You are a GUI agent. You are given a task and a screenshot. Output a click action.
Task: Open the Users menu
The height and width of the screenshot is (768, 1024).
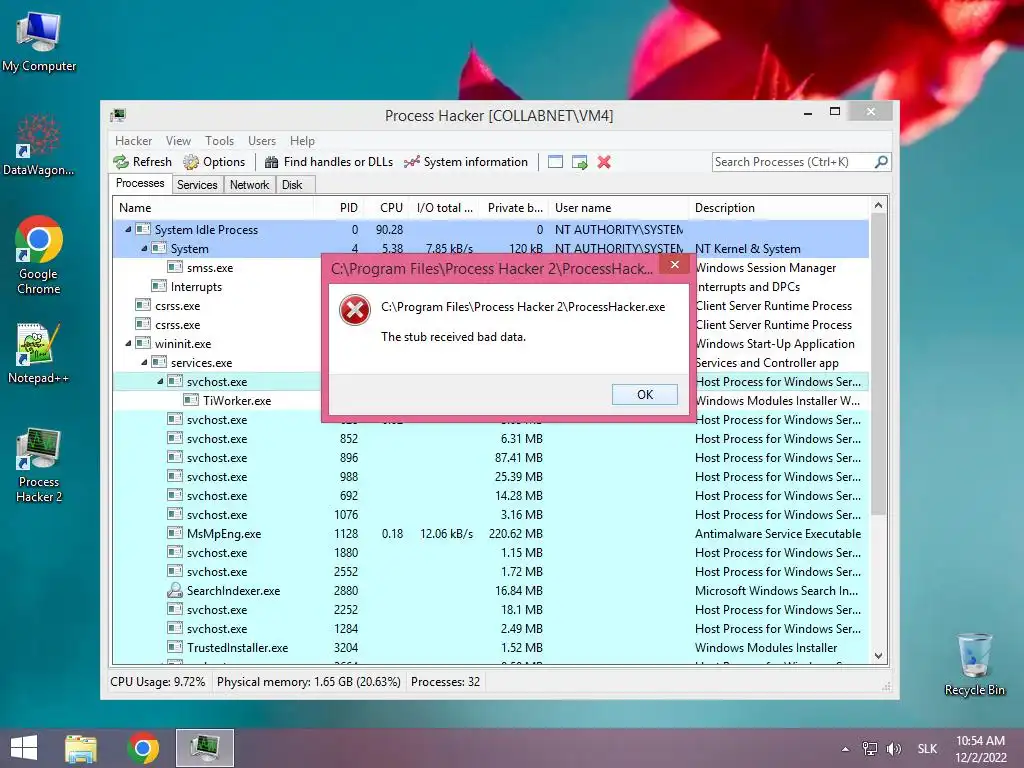pyautogui.click(x=262, y=141)
